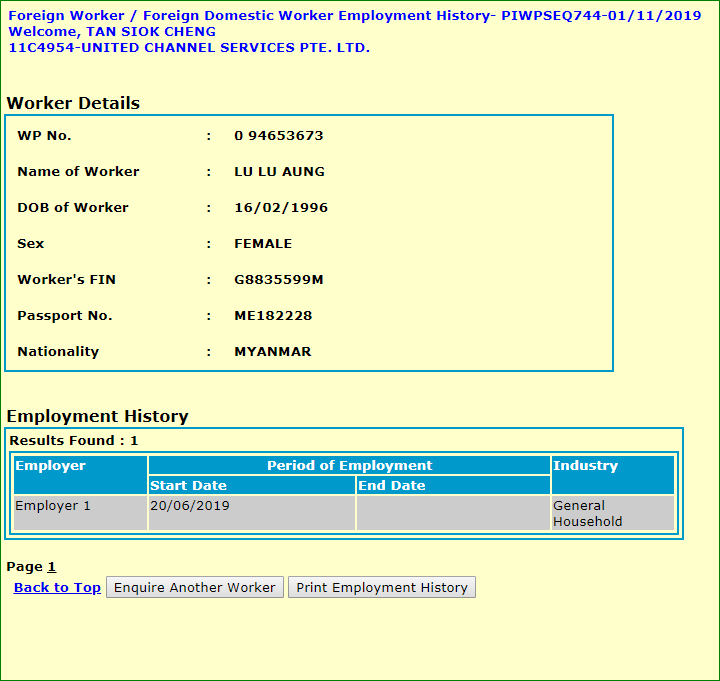The width and height of the screenshot is (720, 681).
Task: Select the worker name LU LU AUNG
Action: [279, 172]
